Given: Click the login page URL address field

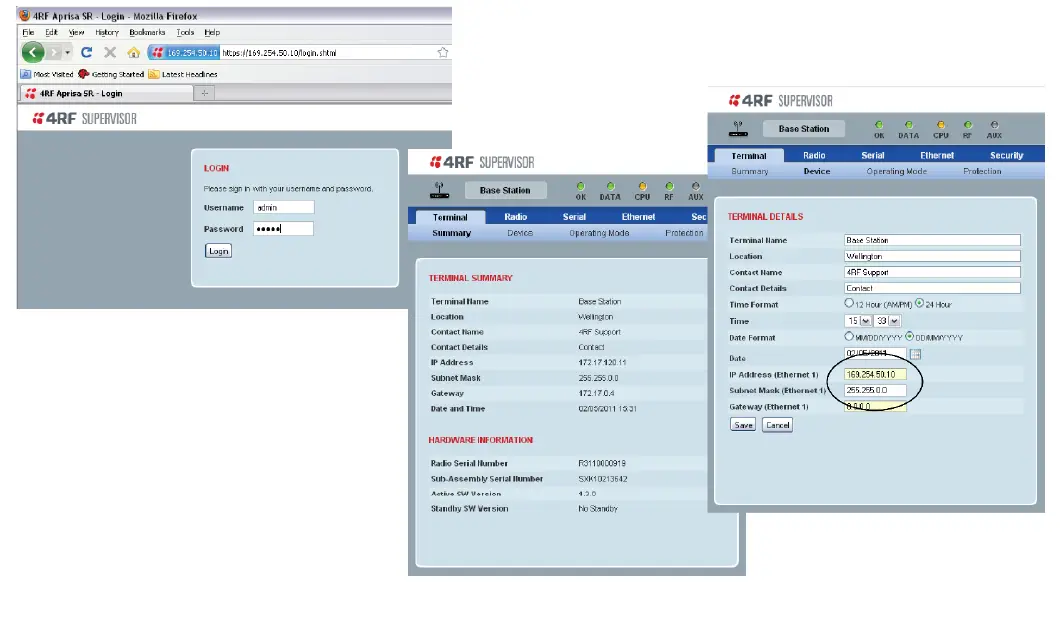Looking at the screenshot, I should click(x=328, y=52).
